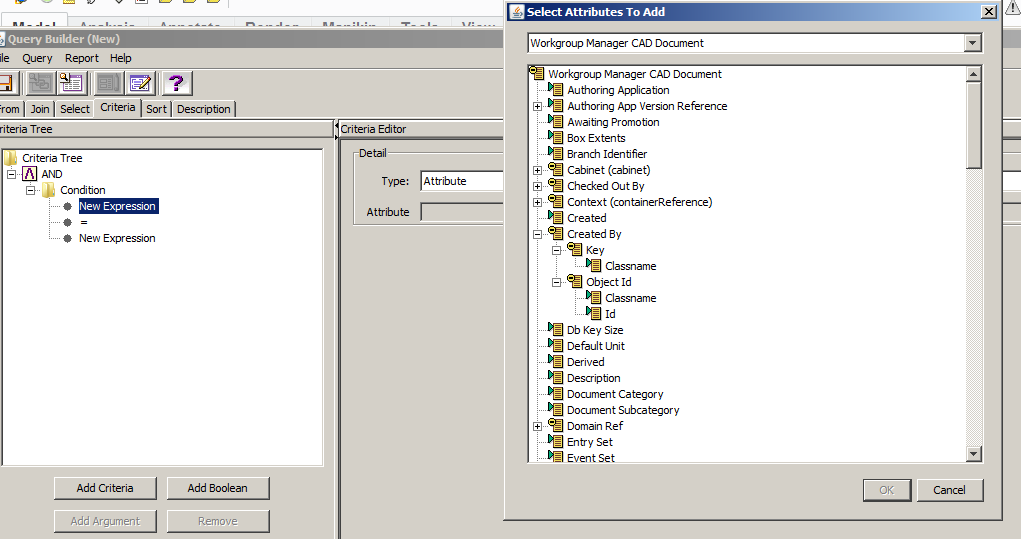Click the form with pencil toolbar icon
The image size is (1021, 539).
(x=141, y=83)
